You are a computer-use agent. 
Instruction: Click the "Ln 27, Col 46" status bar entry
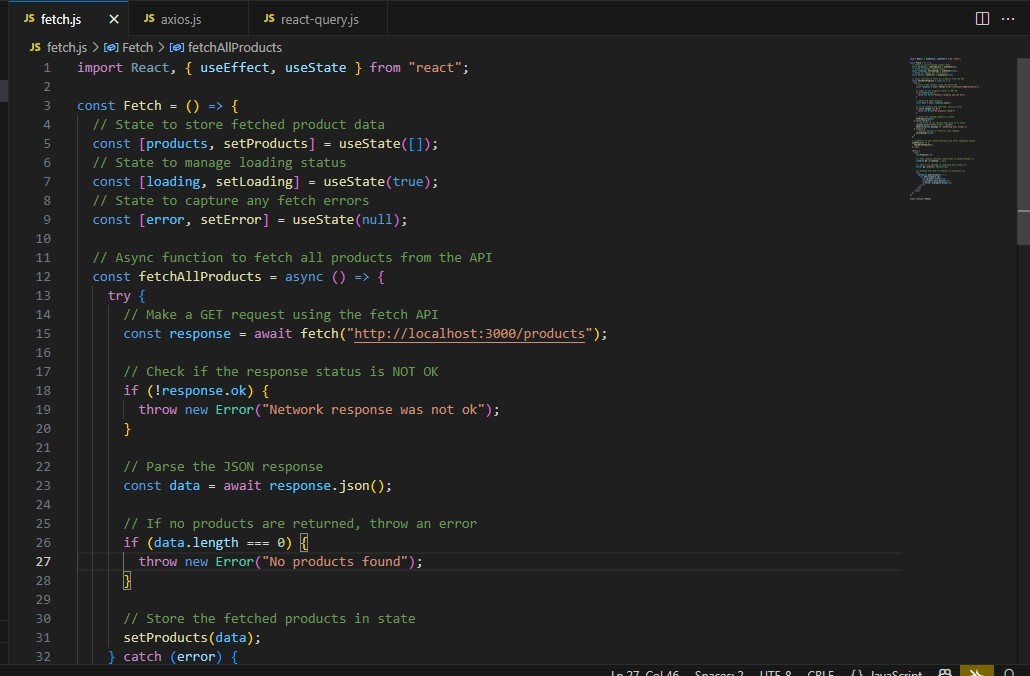pyautogui.click(x=645, y=672)
